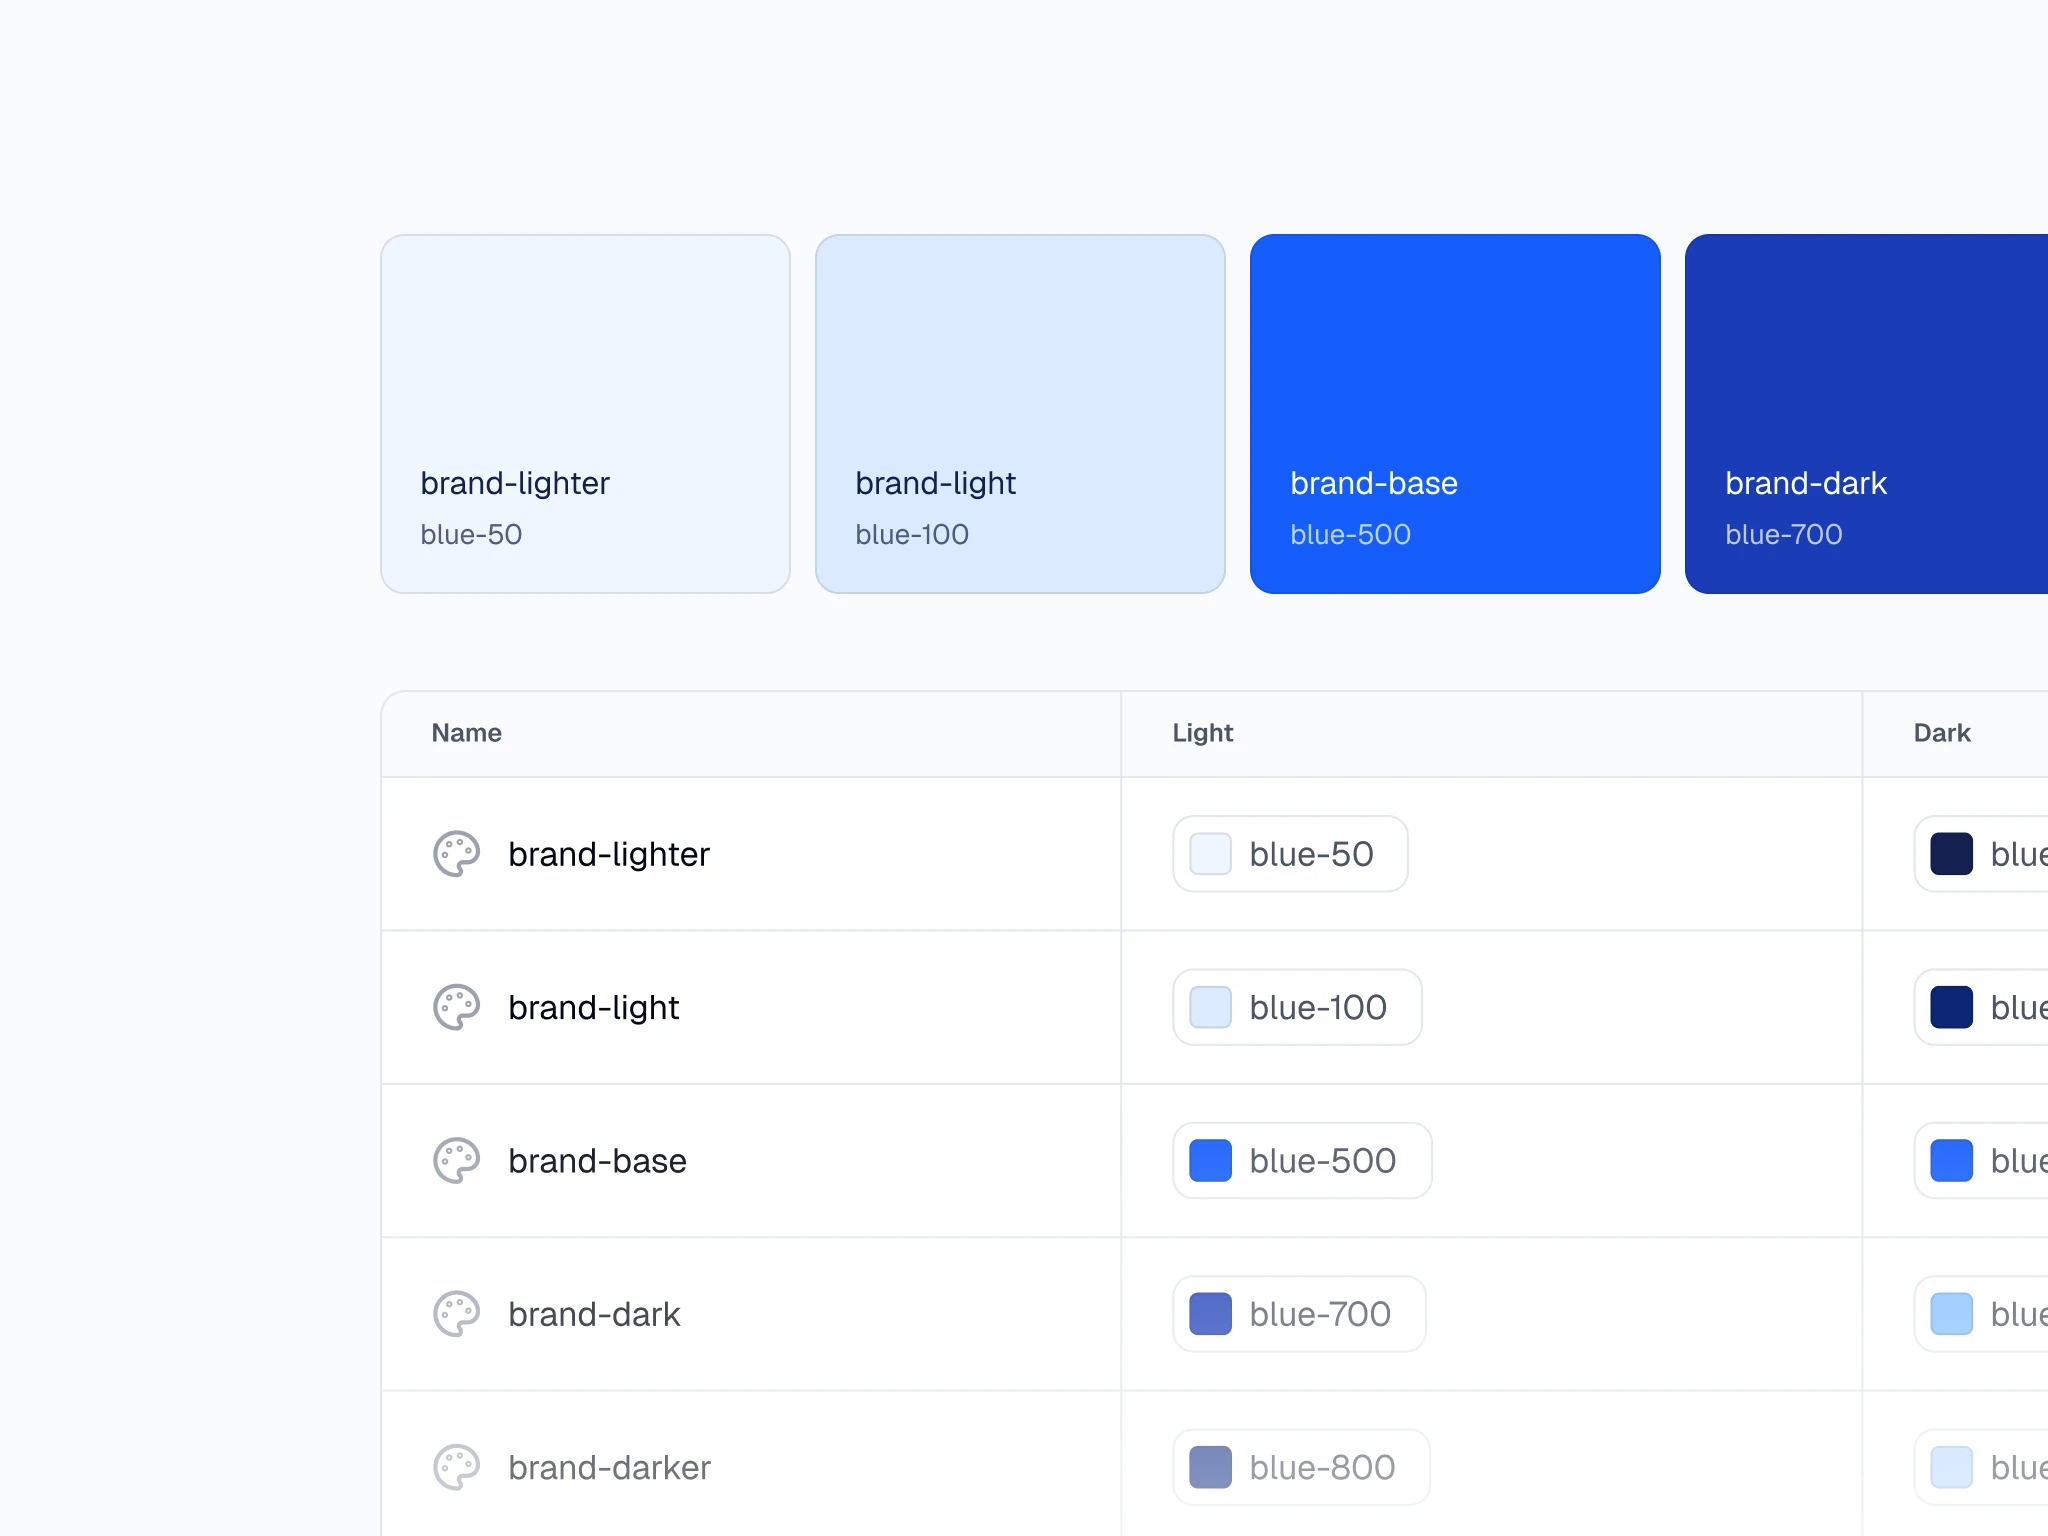Select the brand-light blue-100 color card
This screenshot has height=1536, width=2048.
point(1020,414)
